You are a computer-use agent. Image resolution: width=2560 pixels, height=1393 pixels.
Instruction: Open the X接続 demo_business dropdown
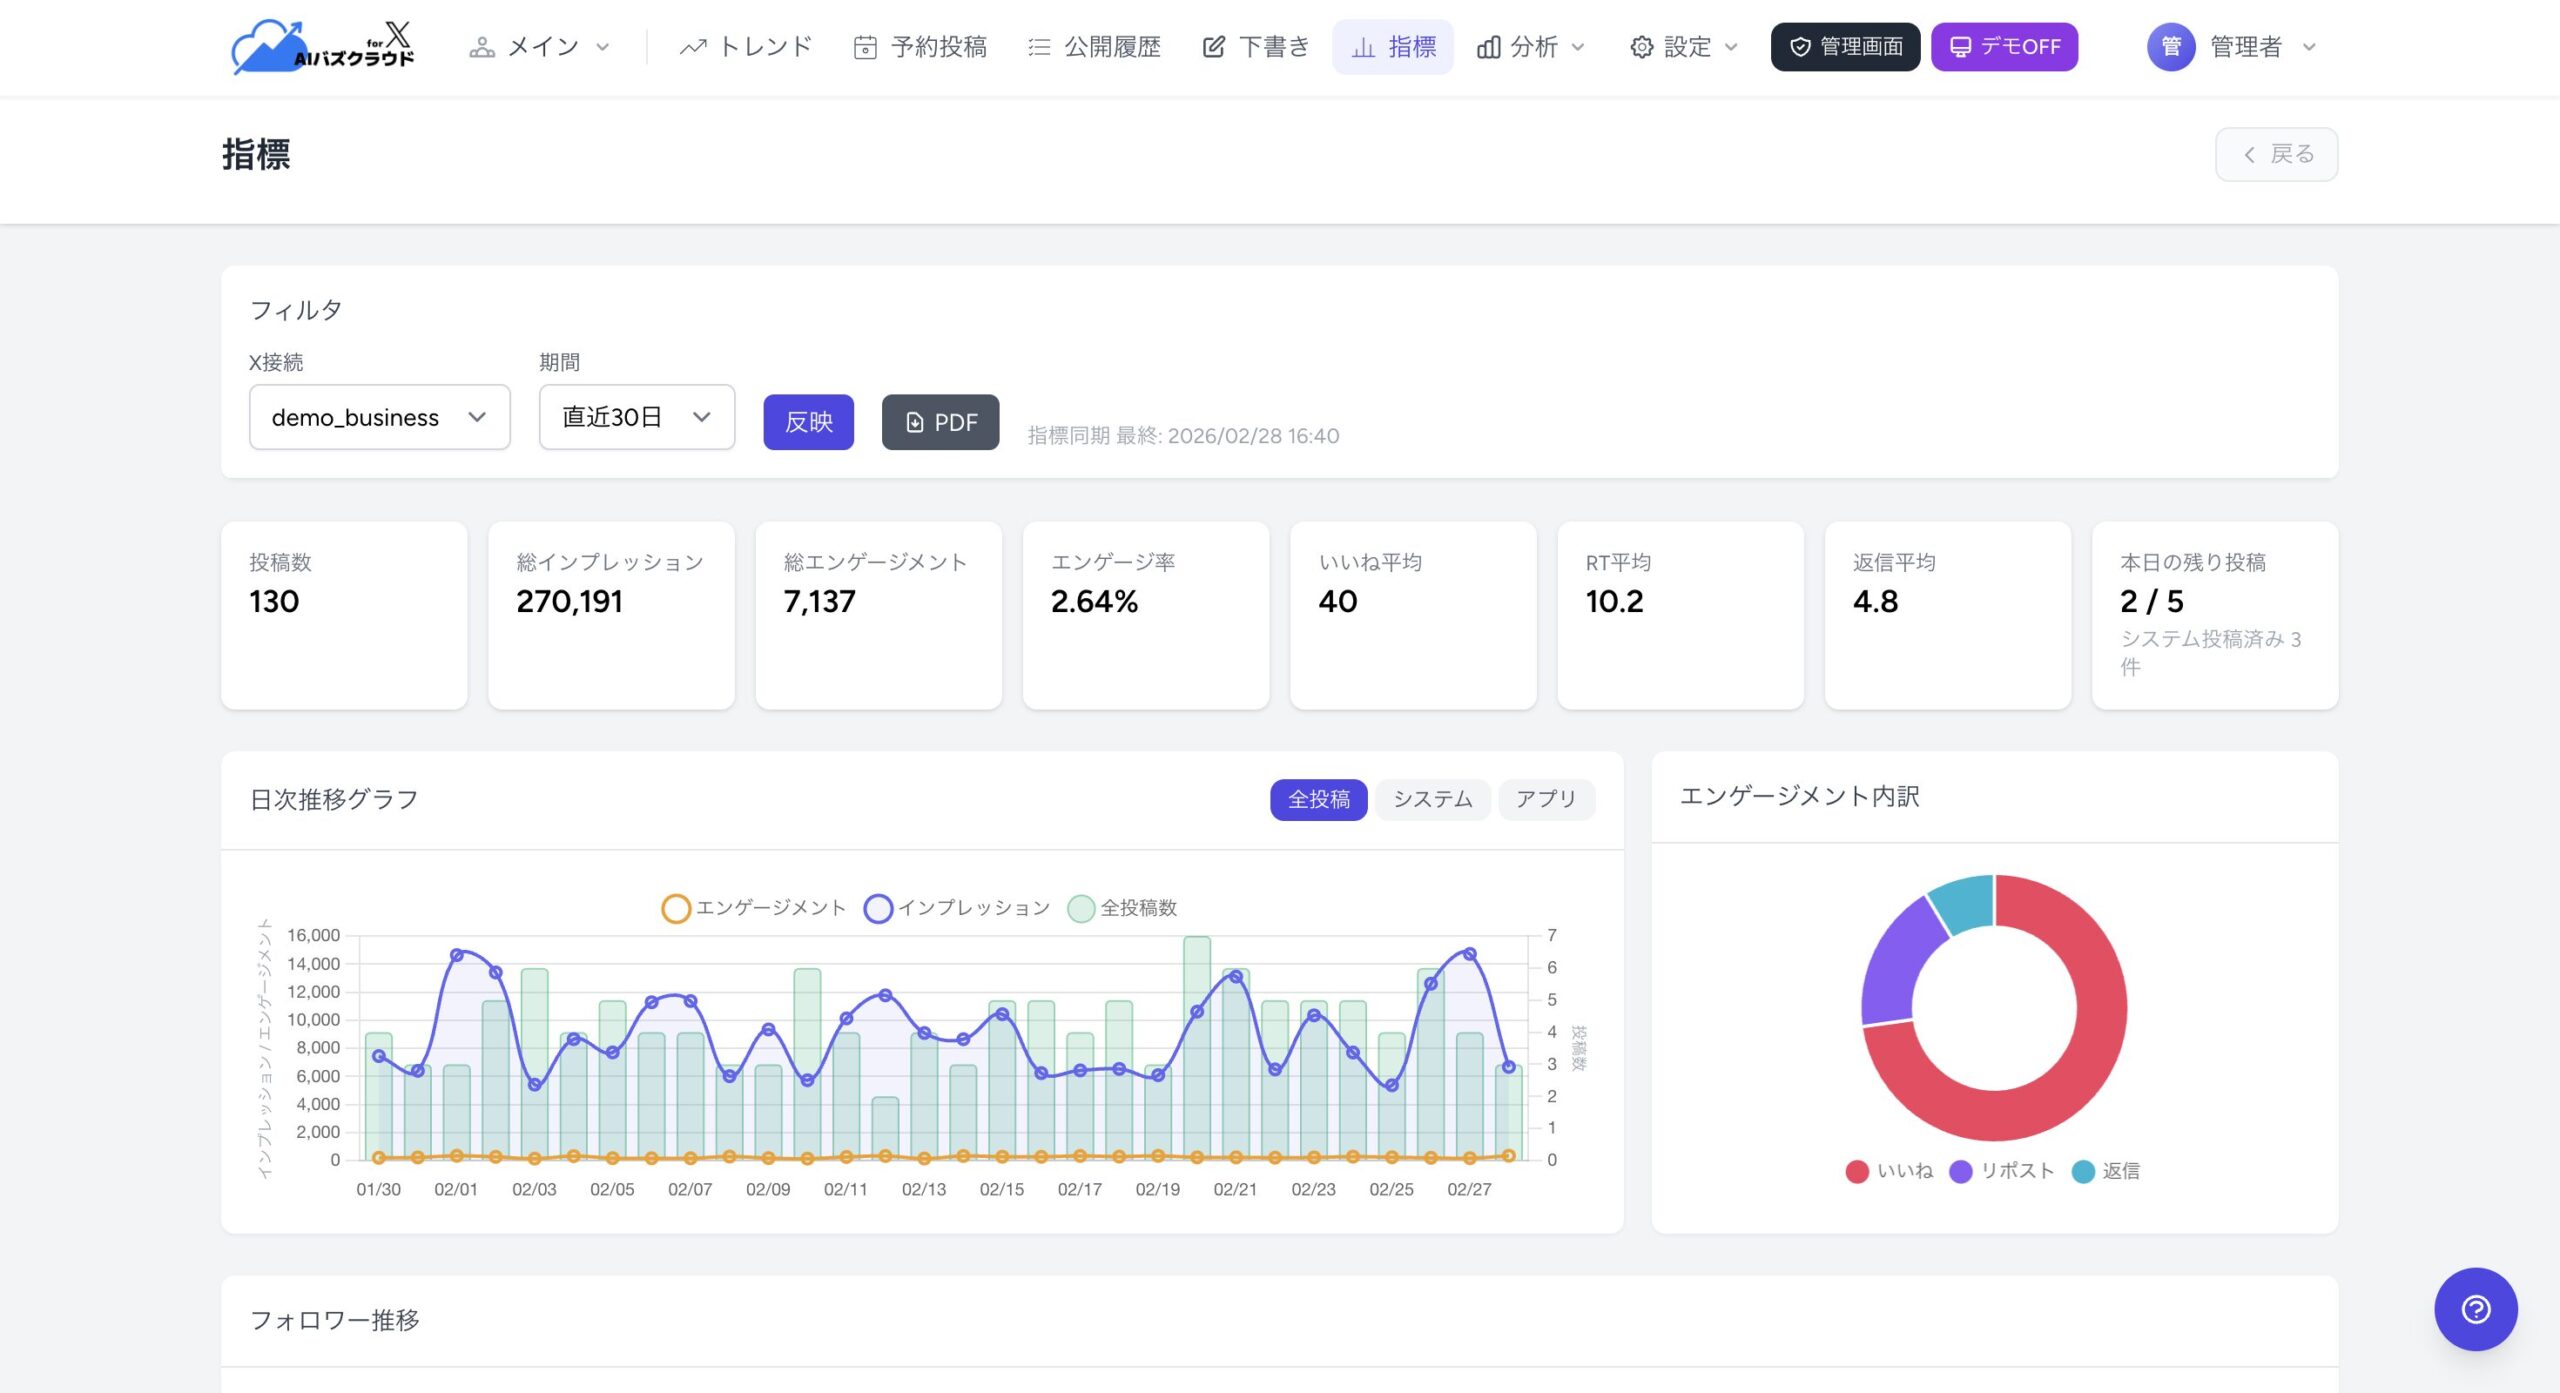[x=379, y=417]
